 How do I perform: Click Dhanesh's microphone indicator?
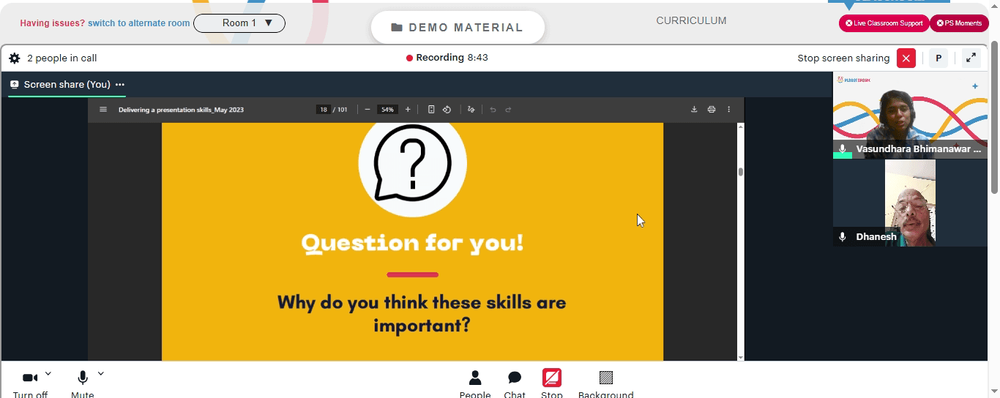842,237
